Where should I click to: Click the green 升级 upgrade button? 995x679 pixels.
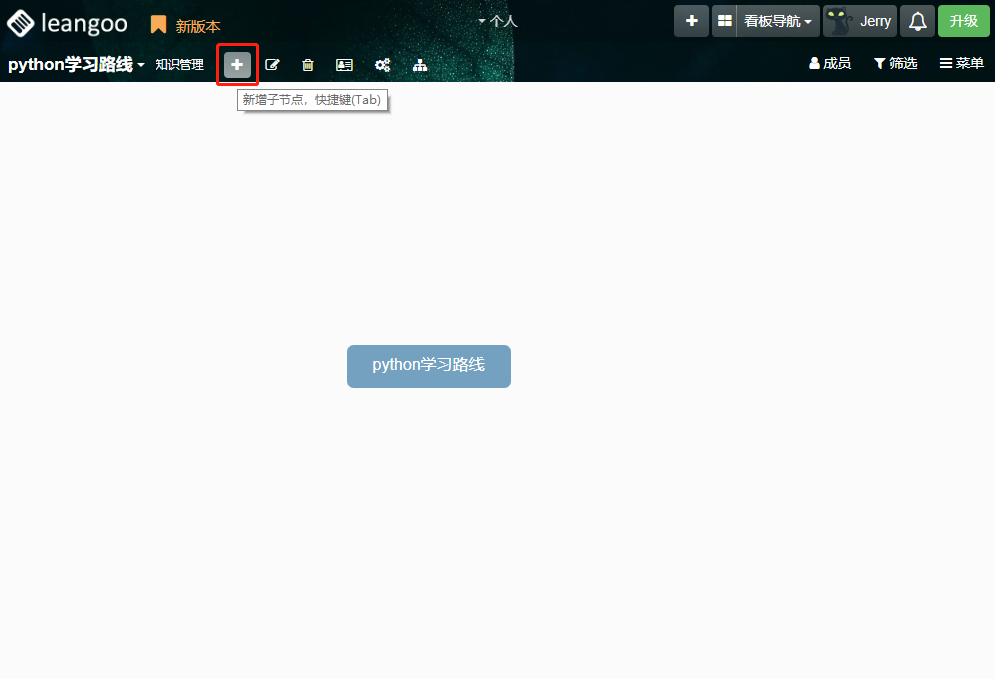coord(963,21)
